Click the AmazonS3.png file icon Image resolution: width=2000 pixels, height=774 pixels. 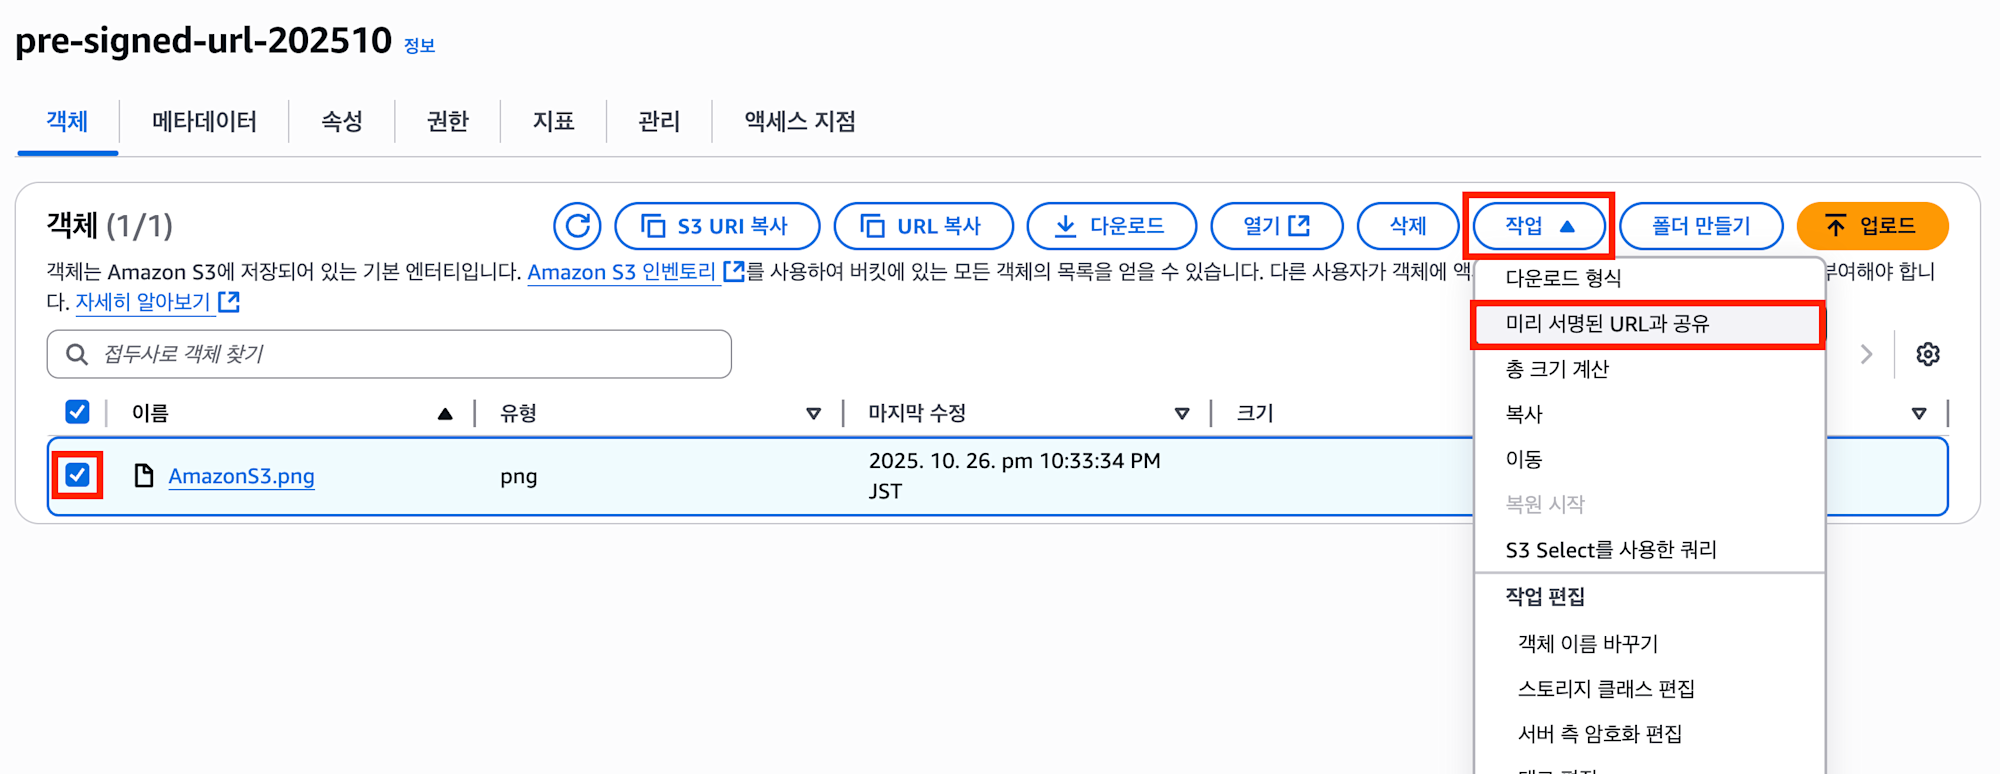144,476
